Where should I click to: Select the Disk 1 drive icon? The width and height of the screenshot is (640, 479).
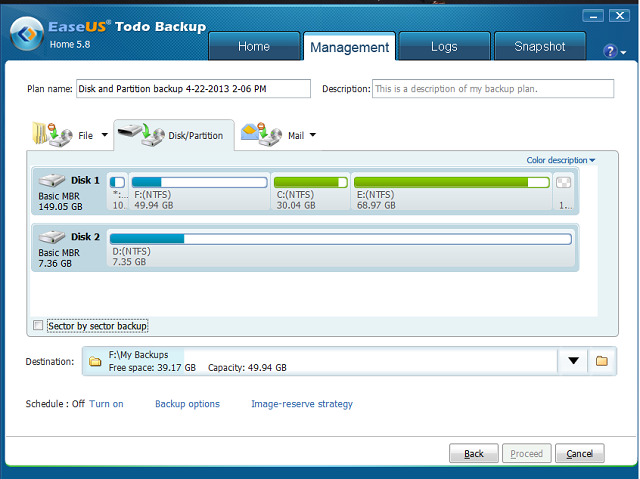[x=52, y=180]
